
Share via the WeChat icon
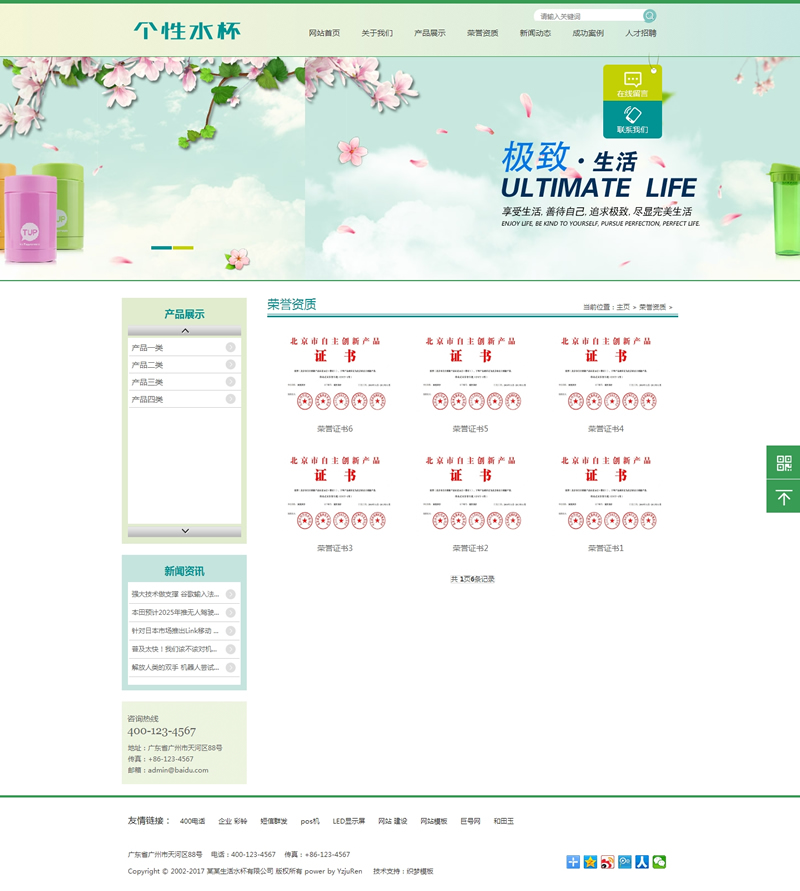pyautogui.click(x=659, y=862)
